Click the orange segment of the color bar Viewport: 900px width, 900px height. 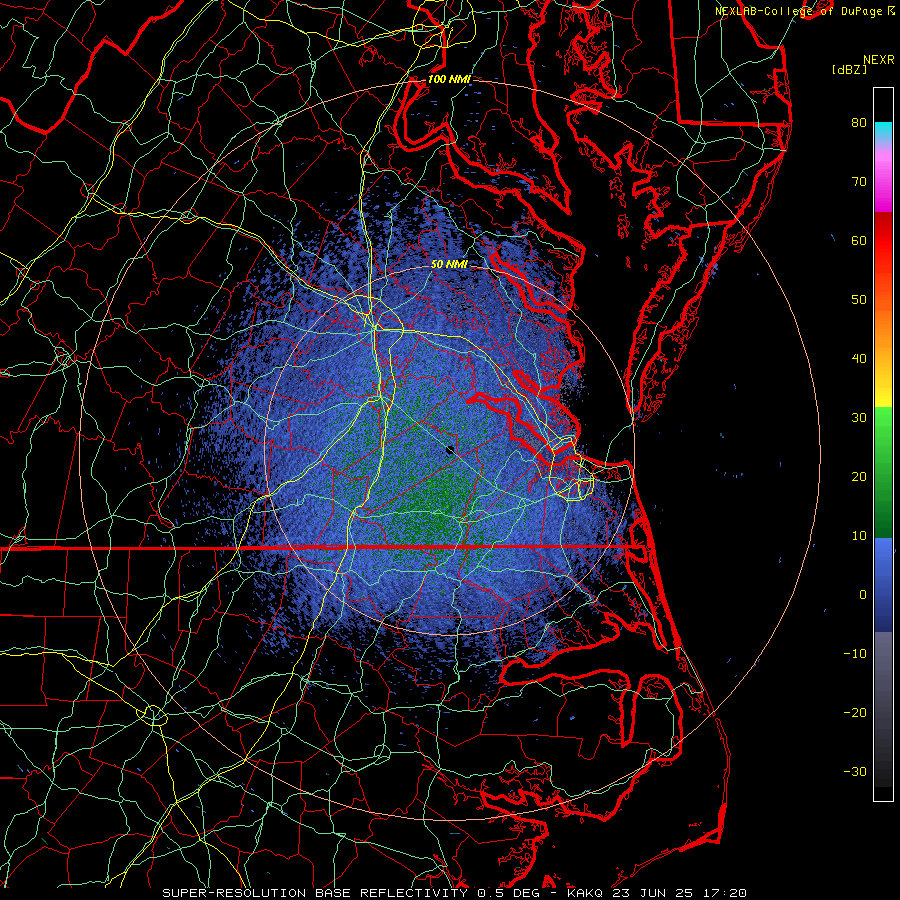(x=883, y=330)
